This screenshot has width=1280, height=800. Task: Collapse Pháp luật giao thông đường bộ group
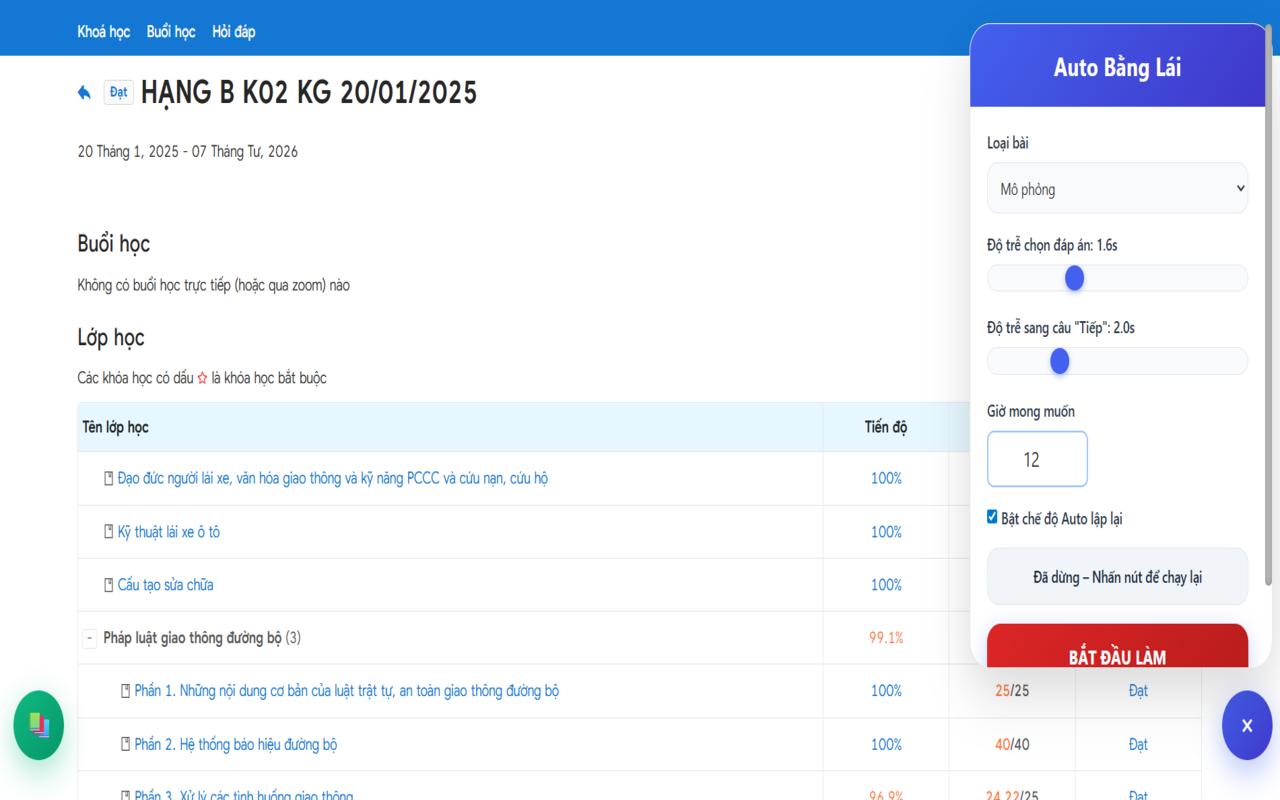pos(89,638)
